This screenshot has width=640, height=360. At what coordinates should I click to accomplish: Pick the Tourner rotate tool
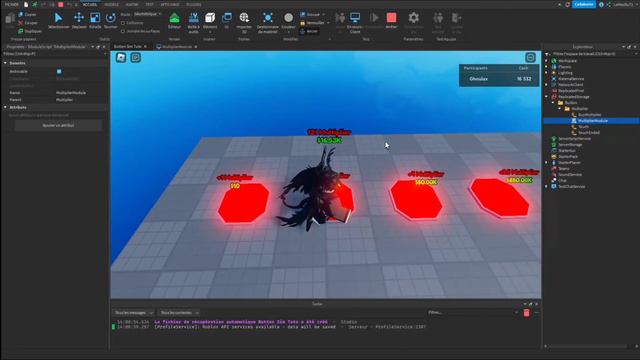click(x=110, y=20)
